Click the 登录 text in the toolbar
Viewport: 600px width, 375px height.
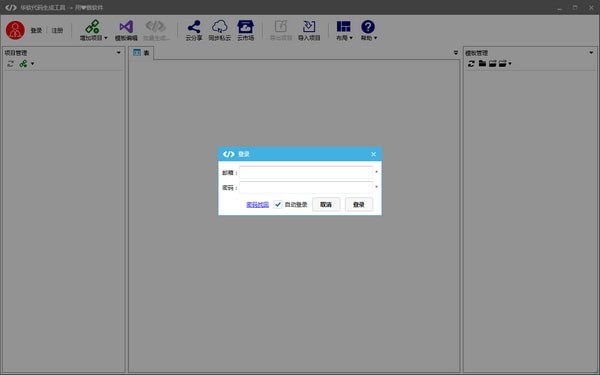[36, 31]
